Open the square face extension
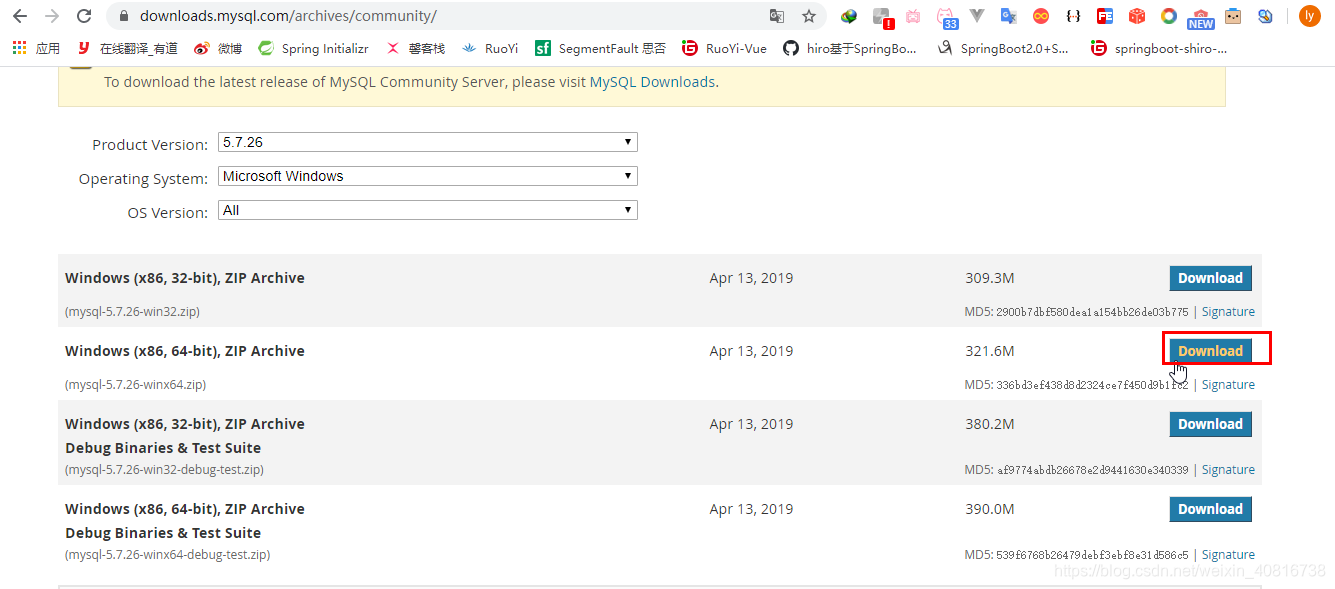This screenshot has width=1335, height=589. coord(1233,16)
